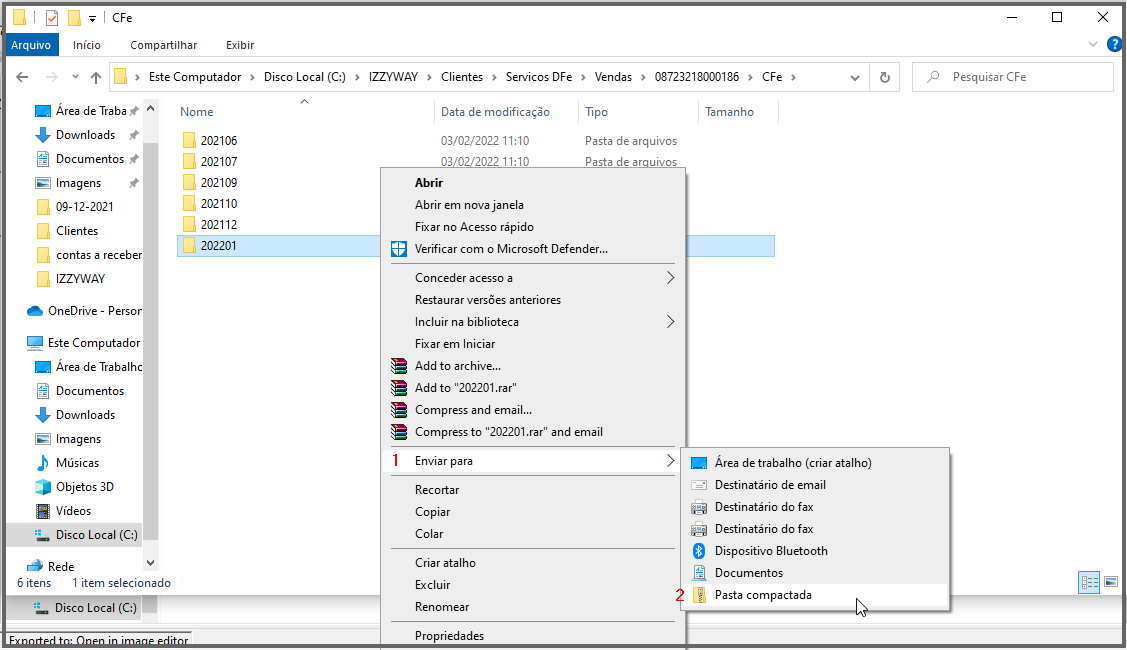The width and height of the screenshot is (1127, 650).
Task: Click the WinRAR icon beside Add to archive
Action: [x=399, y=366]
